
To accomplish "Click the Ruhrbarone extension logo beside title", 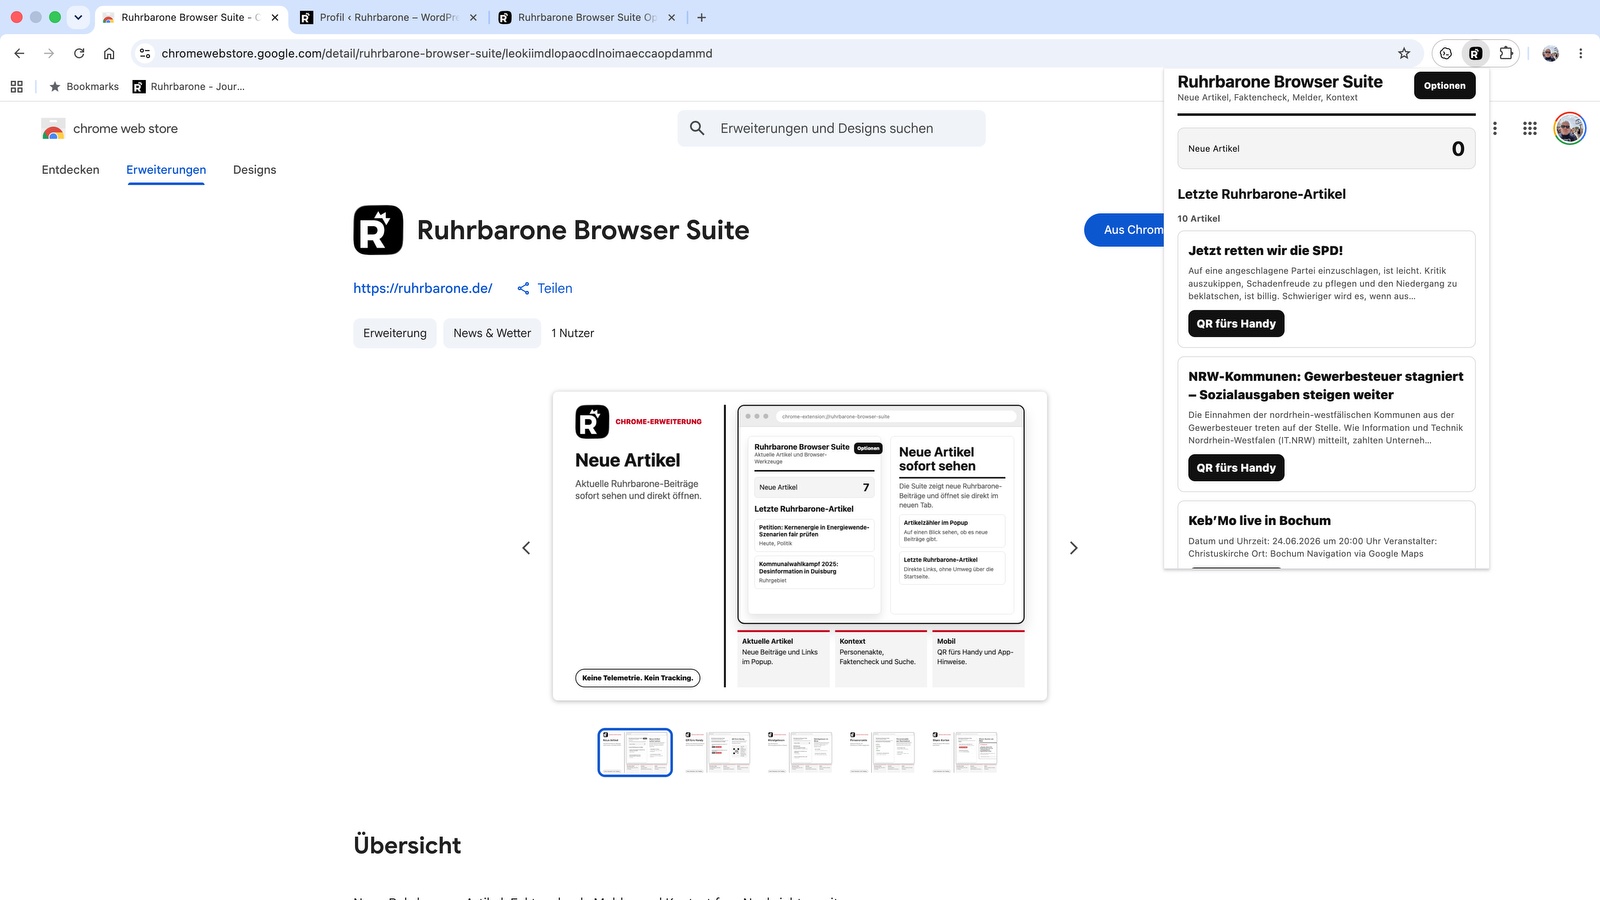I will (378, 230).
